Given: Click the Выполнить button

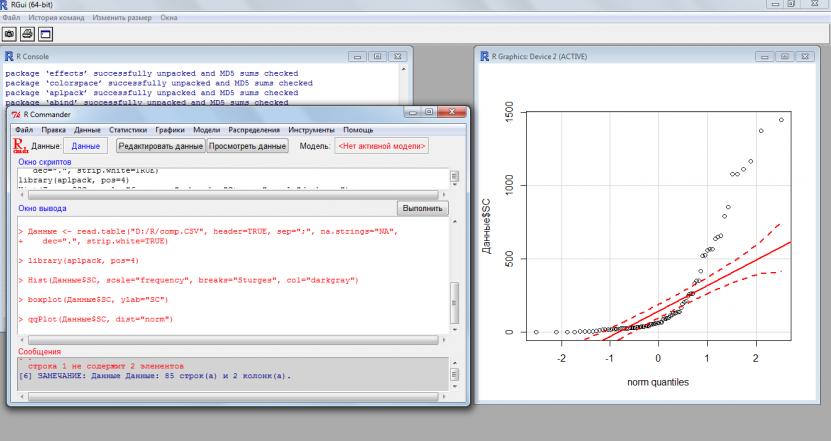Looking at the screenshot, I should tap(422, 208).
